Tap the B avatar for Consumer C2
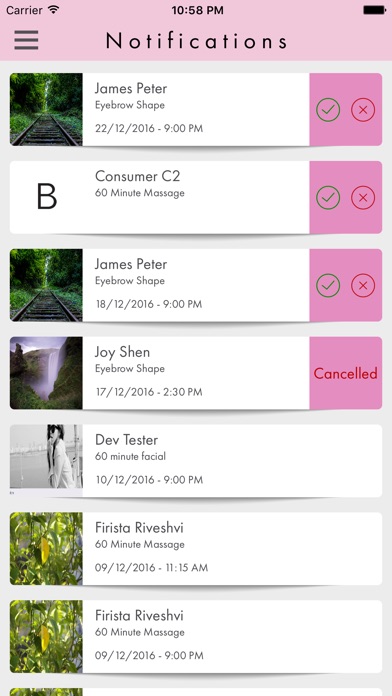Image resolution: width=392 pixels, height=696 pixels. [46, 197]
